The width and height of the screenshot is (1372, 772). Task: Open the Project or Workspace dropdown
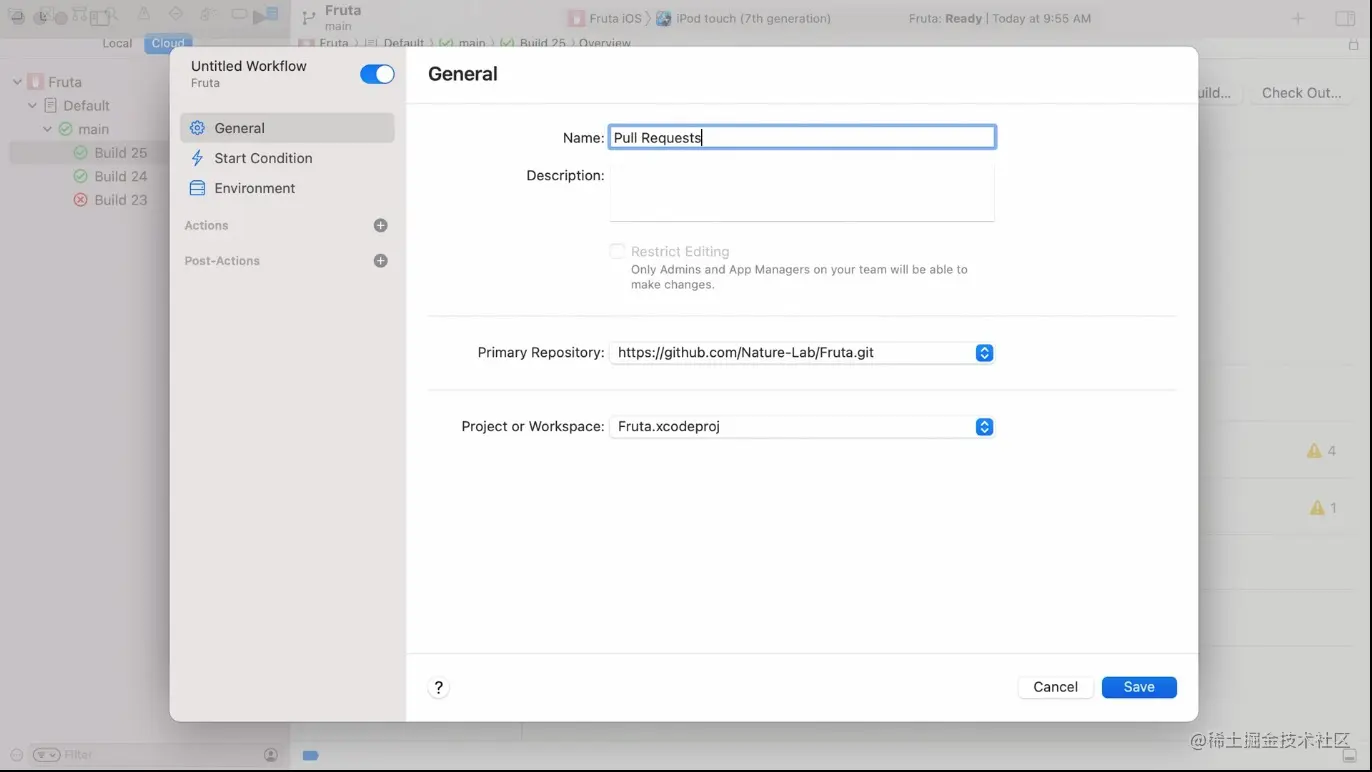(x=802, y=427)
